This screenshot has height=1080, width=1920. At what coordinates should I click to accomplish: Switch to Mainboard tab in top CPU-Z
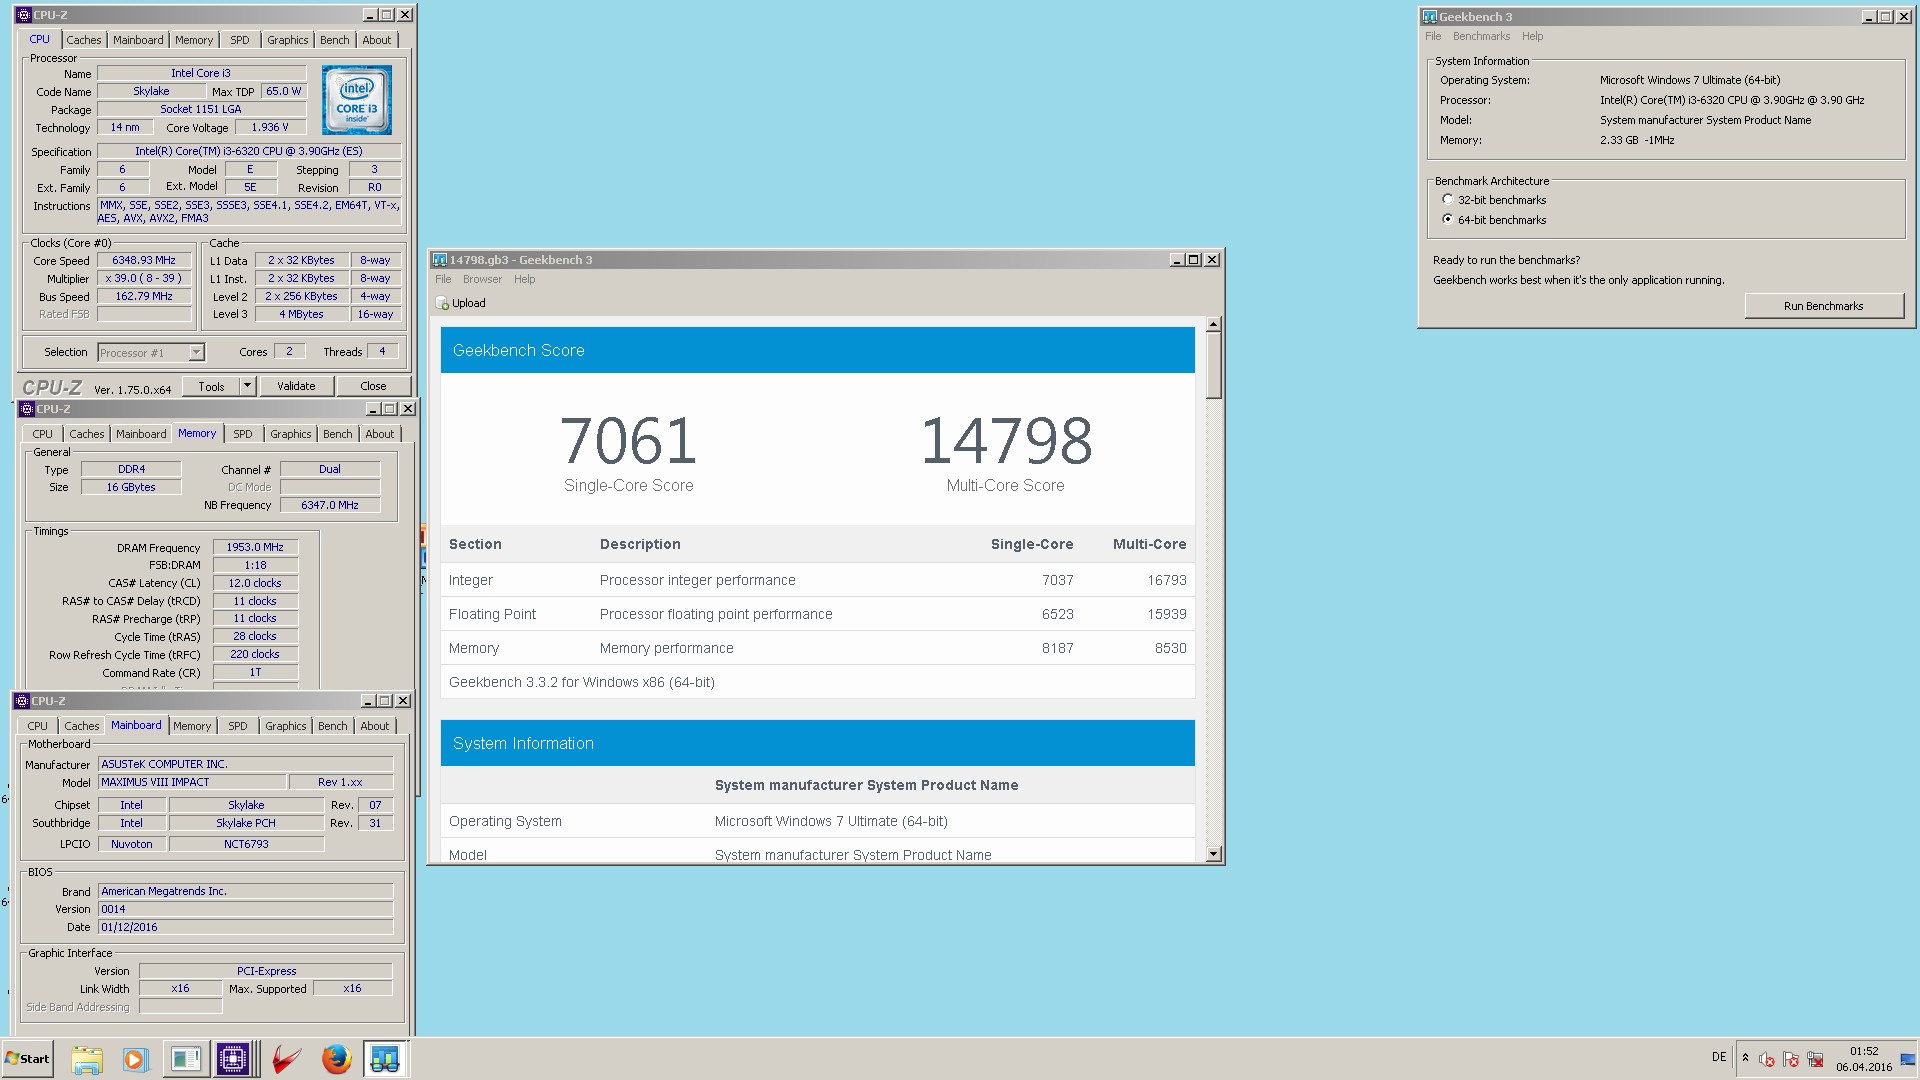(138, 40)
